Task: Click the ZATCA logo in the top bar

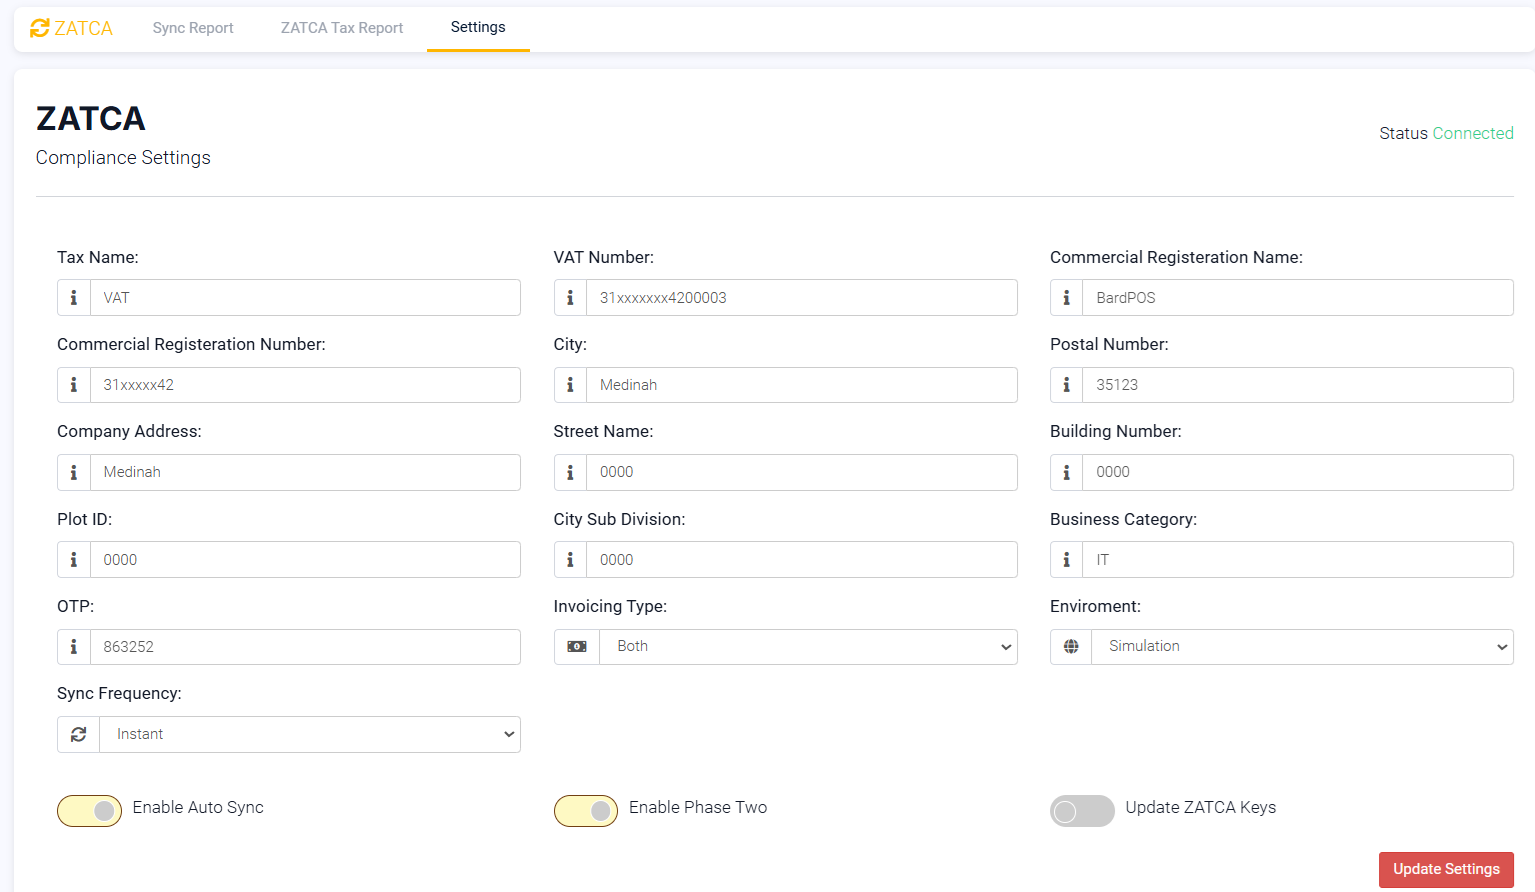Action: click(71, 28)
